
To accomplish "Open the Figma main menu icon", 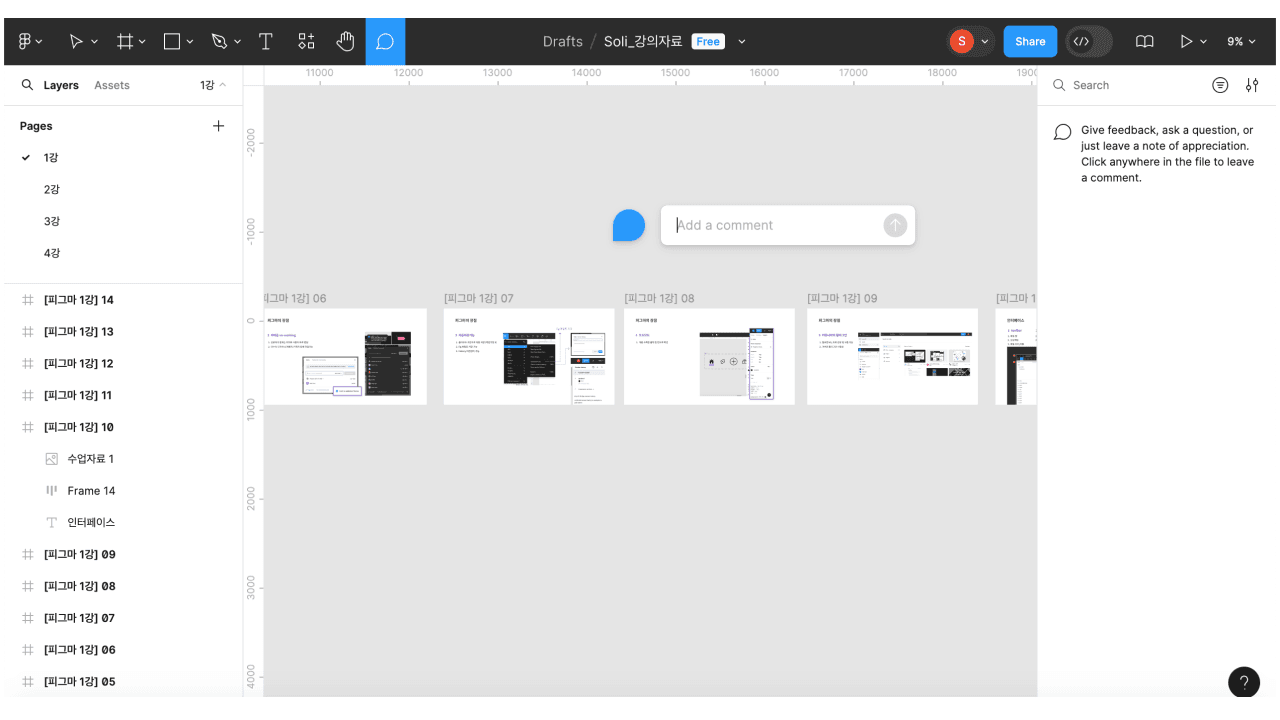I will (x=26, y=41).
